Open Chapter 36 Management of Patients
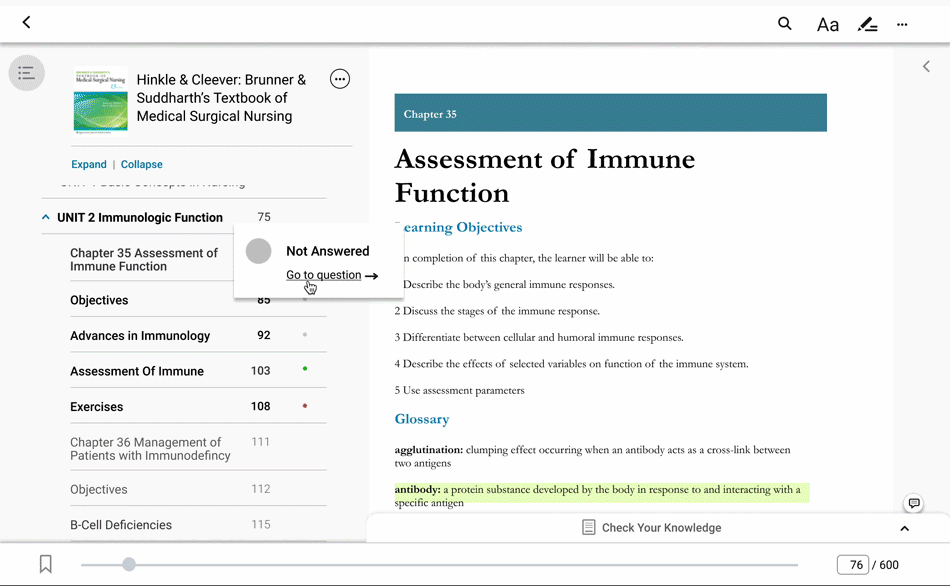This screenshot has height=586, width=950. pos(150,449)
